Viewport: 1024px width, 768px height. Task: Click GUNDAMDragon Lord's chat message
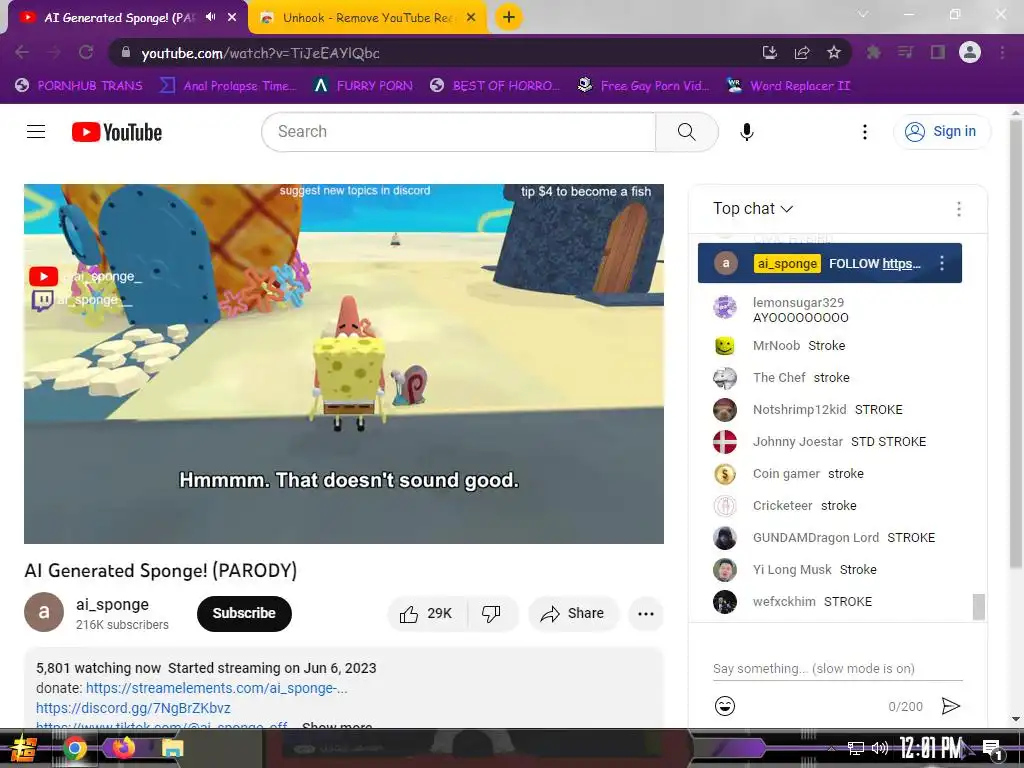click(911, 537)
